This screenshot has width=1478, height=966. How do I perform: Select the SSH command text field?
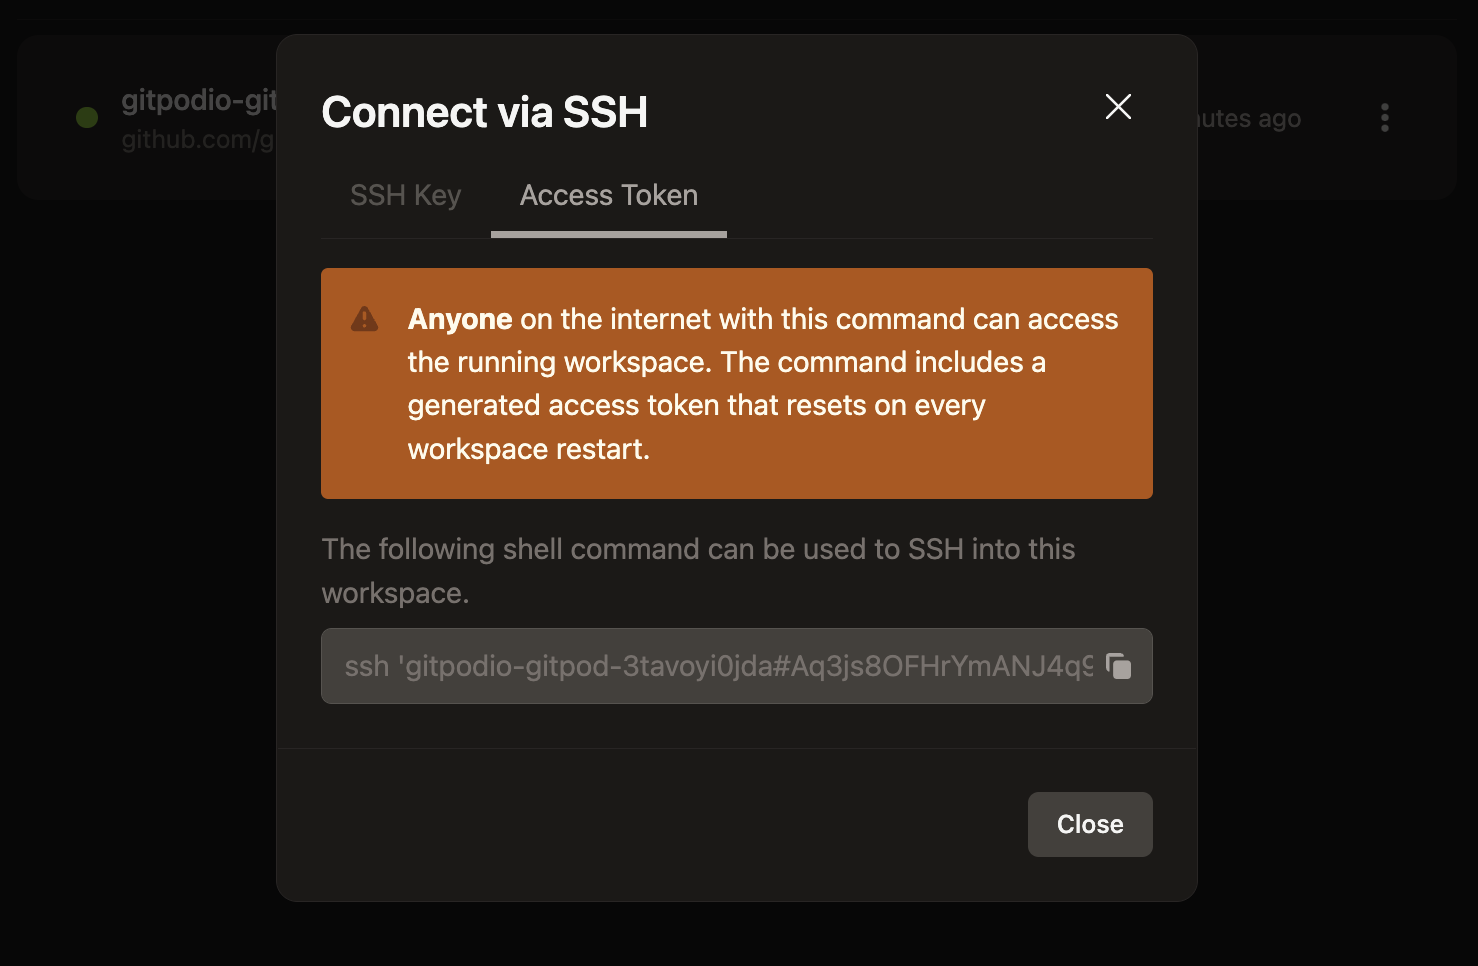point(700,666)
